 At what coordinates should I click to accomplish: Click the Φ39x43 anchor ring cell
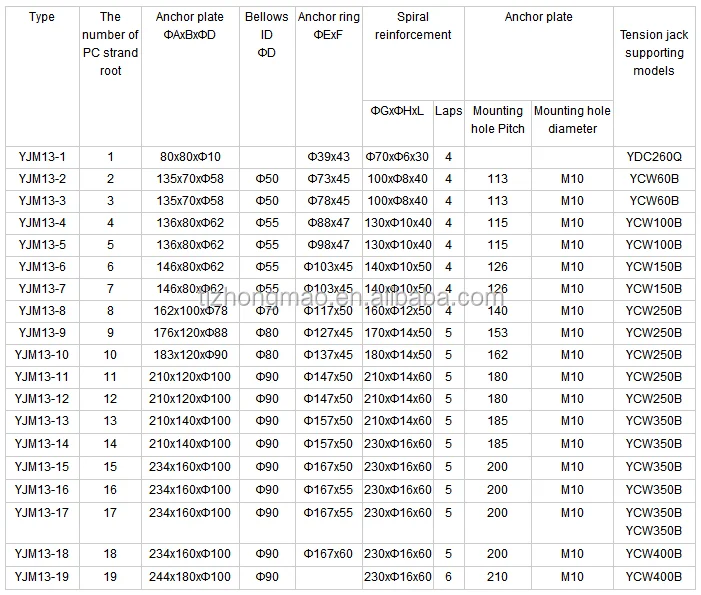328,157
